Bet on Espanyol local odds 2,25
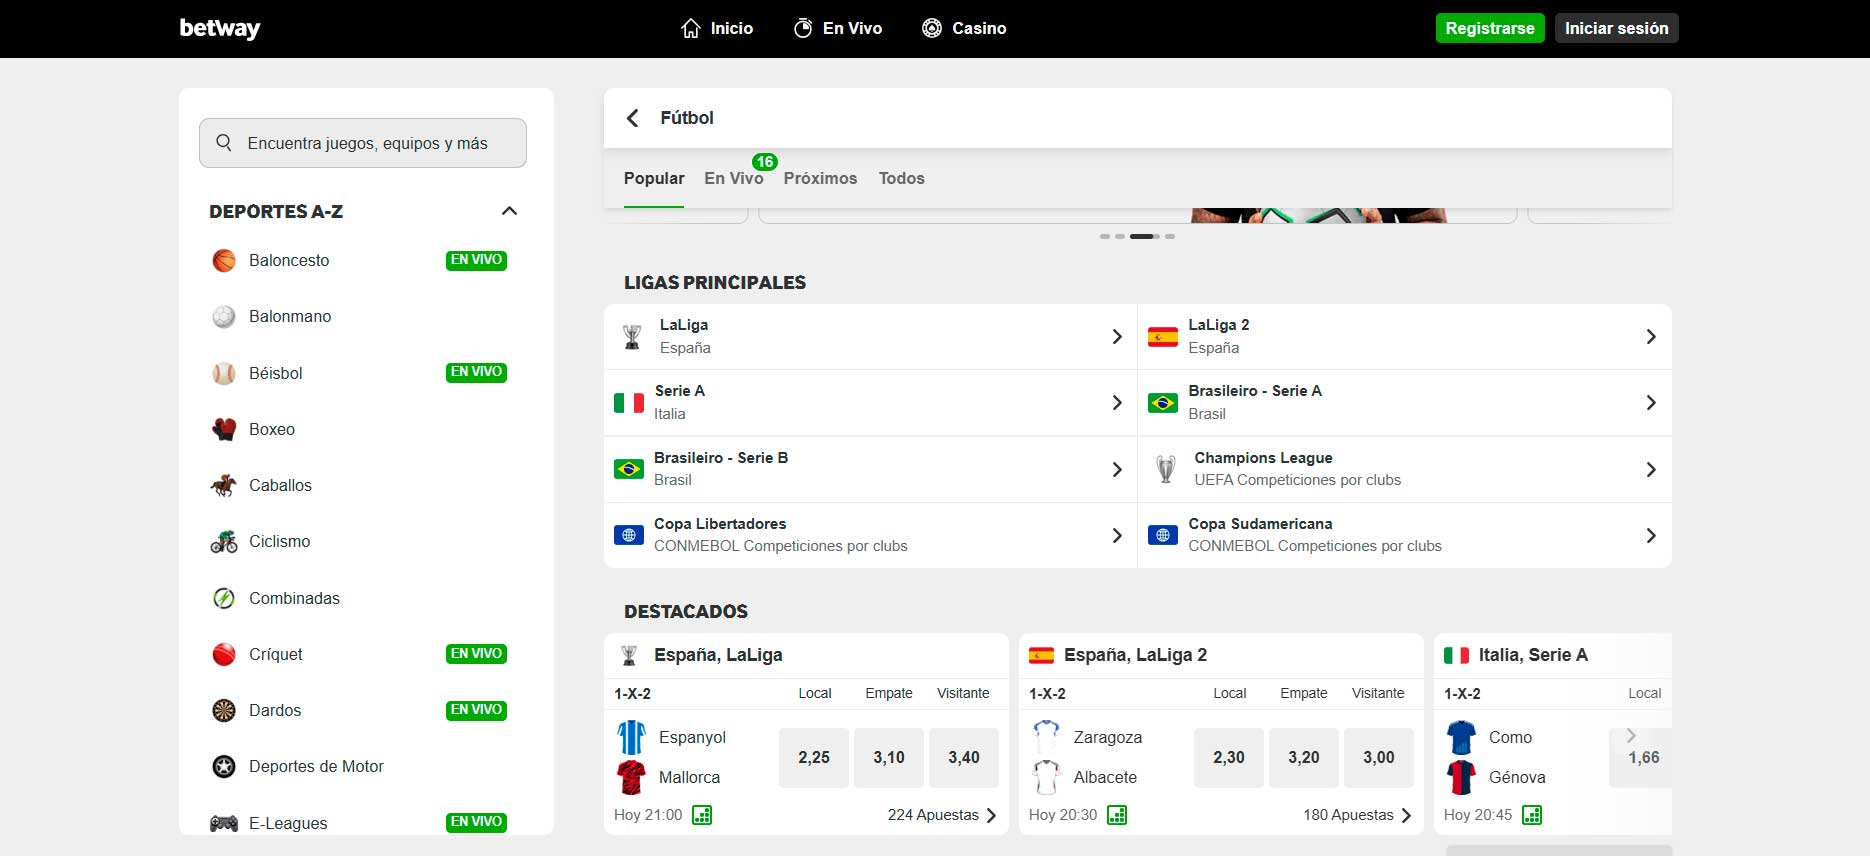 coord(814,758)
